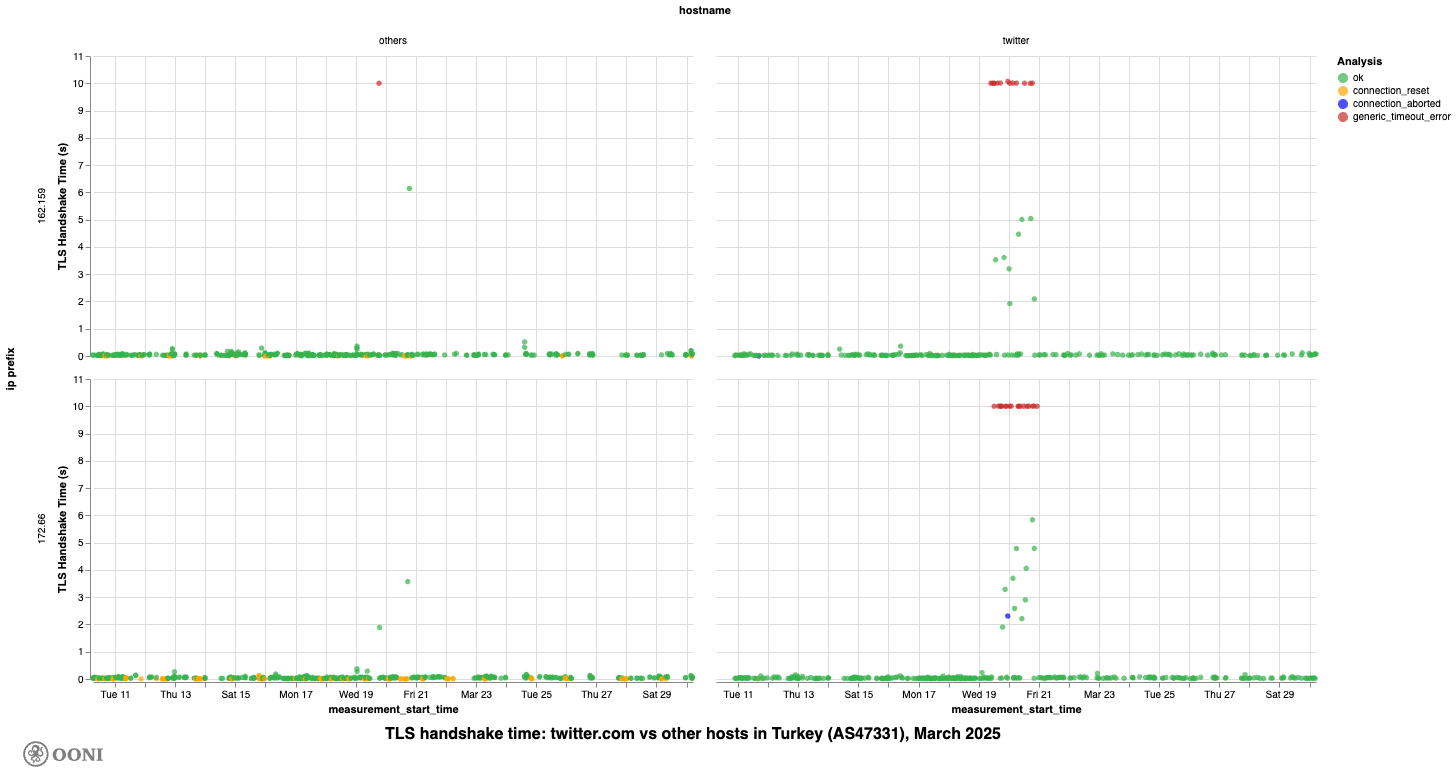
Task: Click the blue connection_aborted legend circle
Action: [x=1342, y=103]
